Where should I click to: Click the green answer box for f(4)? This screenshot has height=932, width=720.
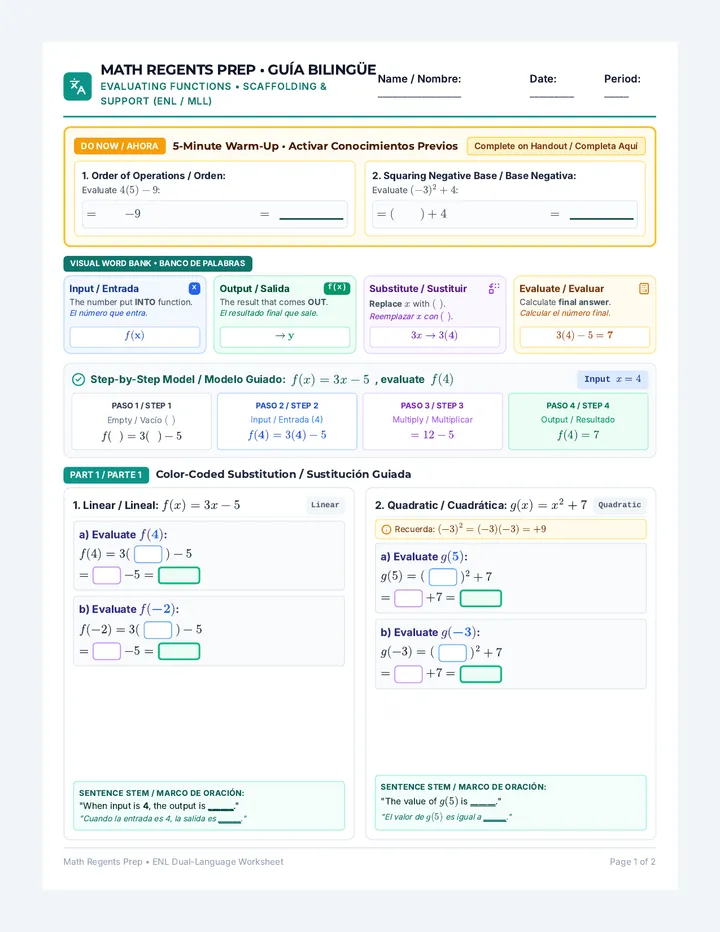coord(179,575)
